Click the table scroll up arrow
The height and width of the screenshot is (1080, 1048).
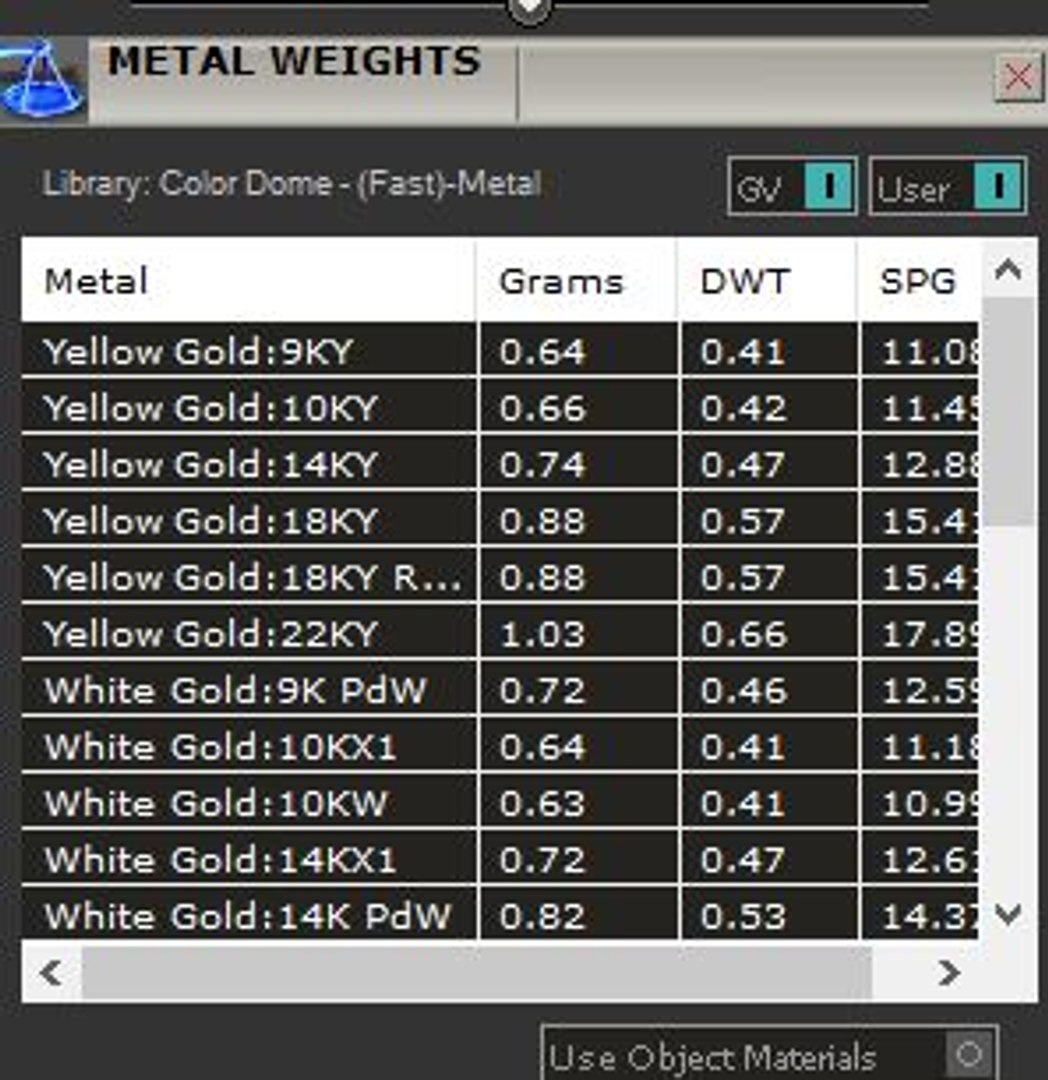[1008, 269]
